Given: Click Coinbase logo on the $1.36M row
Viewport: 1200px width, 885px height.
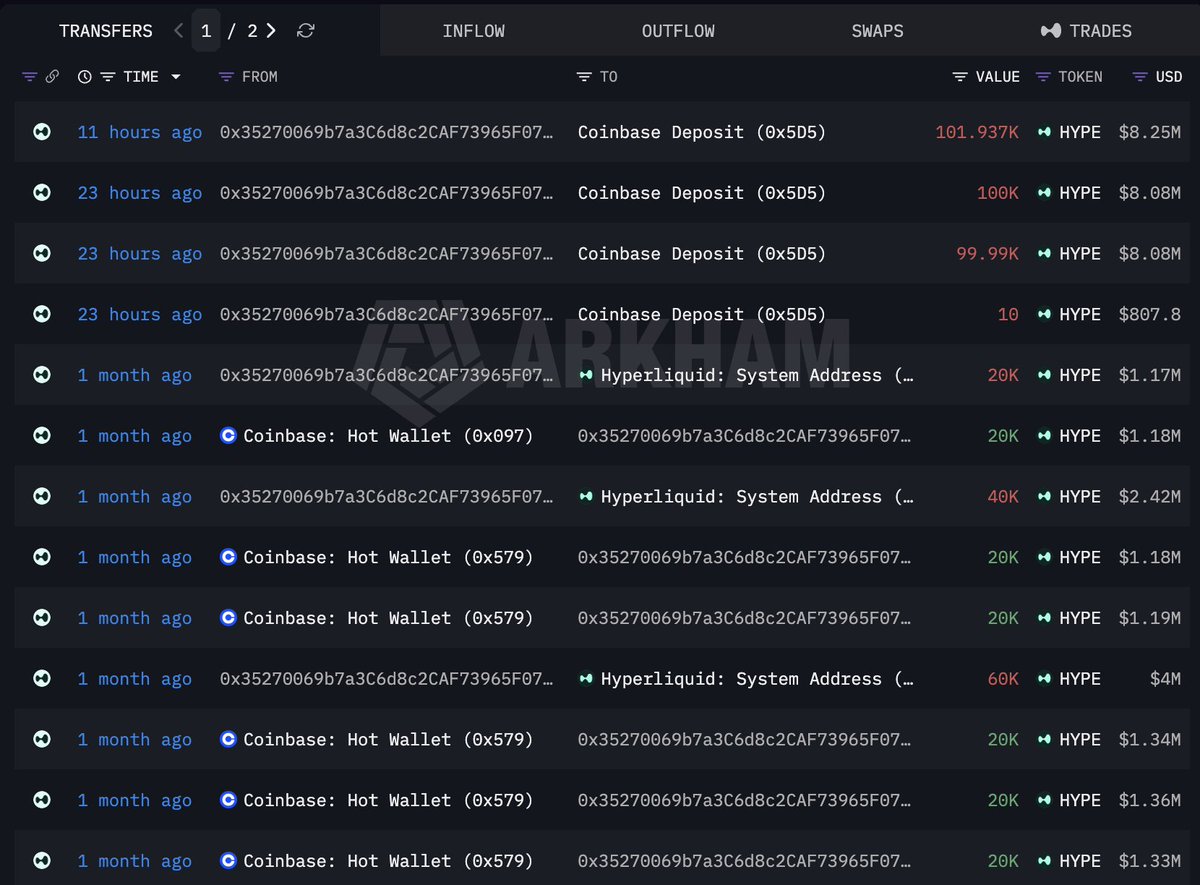Looking at the screenshot, I should [228, 800].
